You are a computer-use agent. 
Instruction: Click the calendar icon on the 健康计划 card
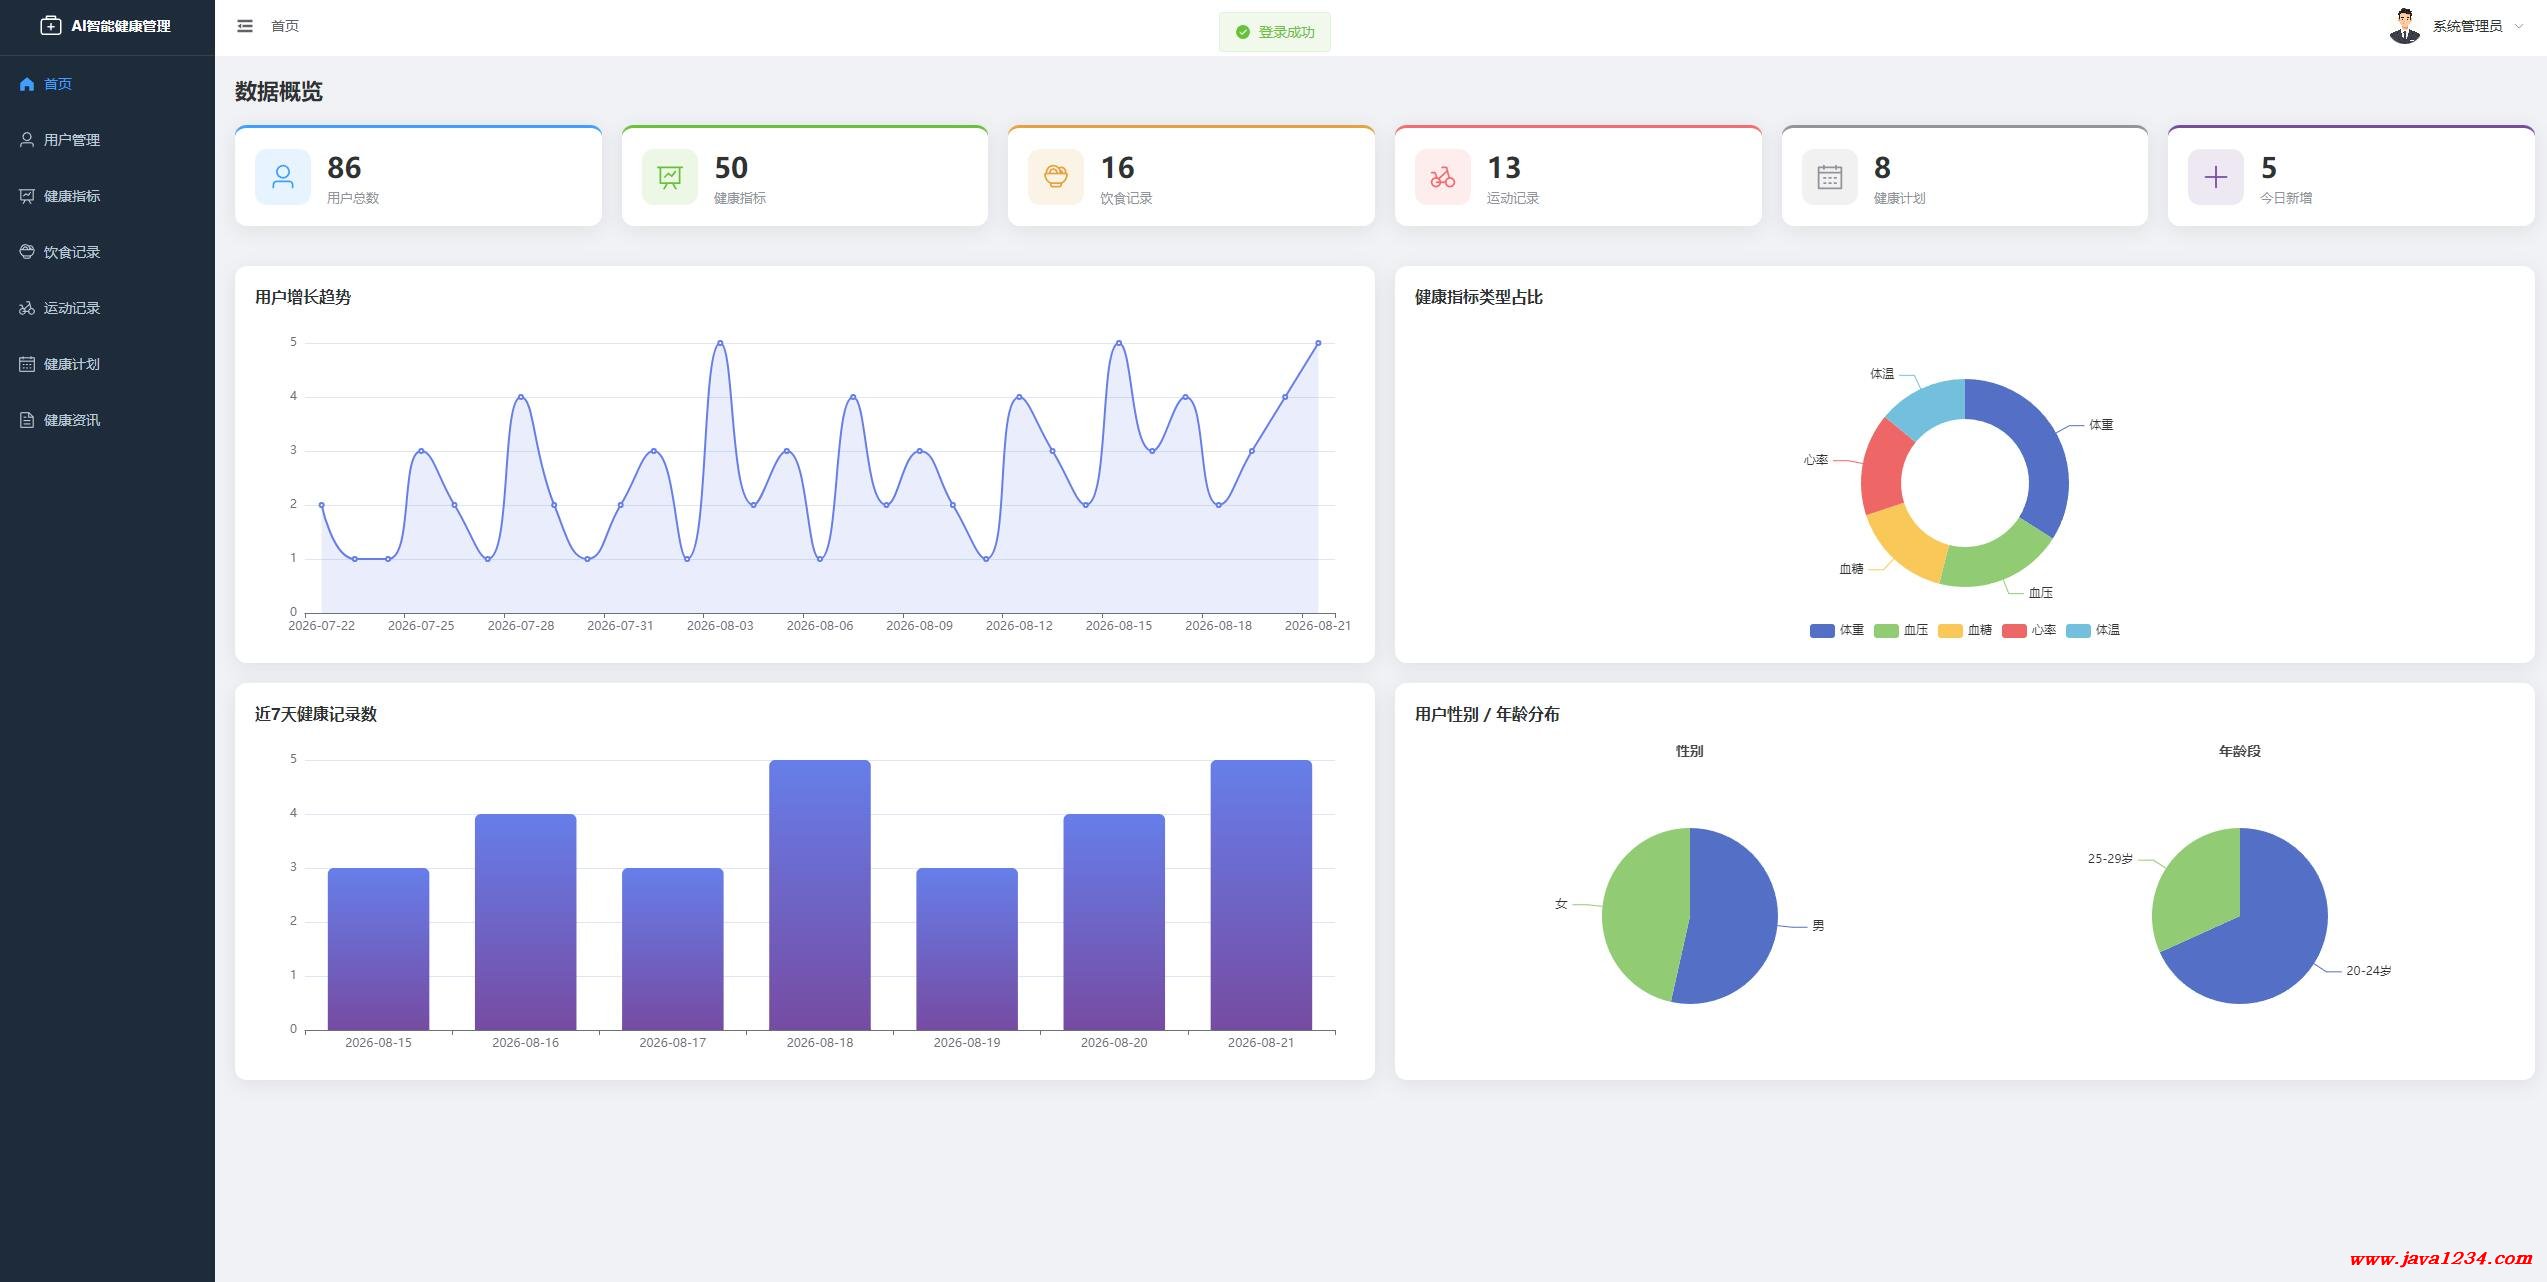[1829, 177]
